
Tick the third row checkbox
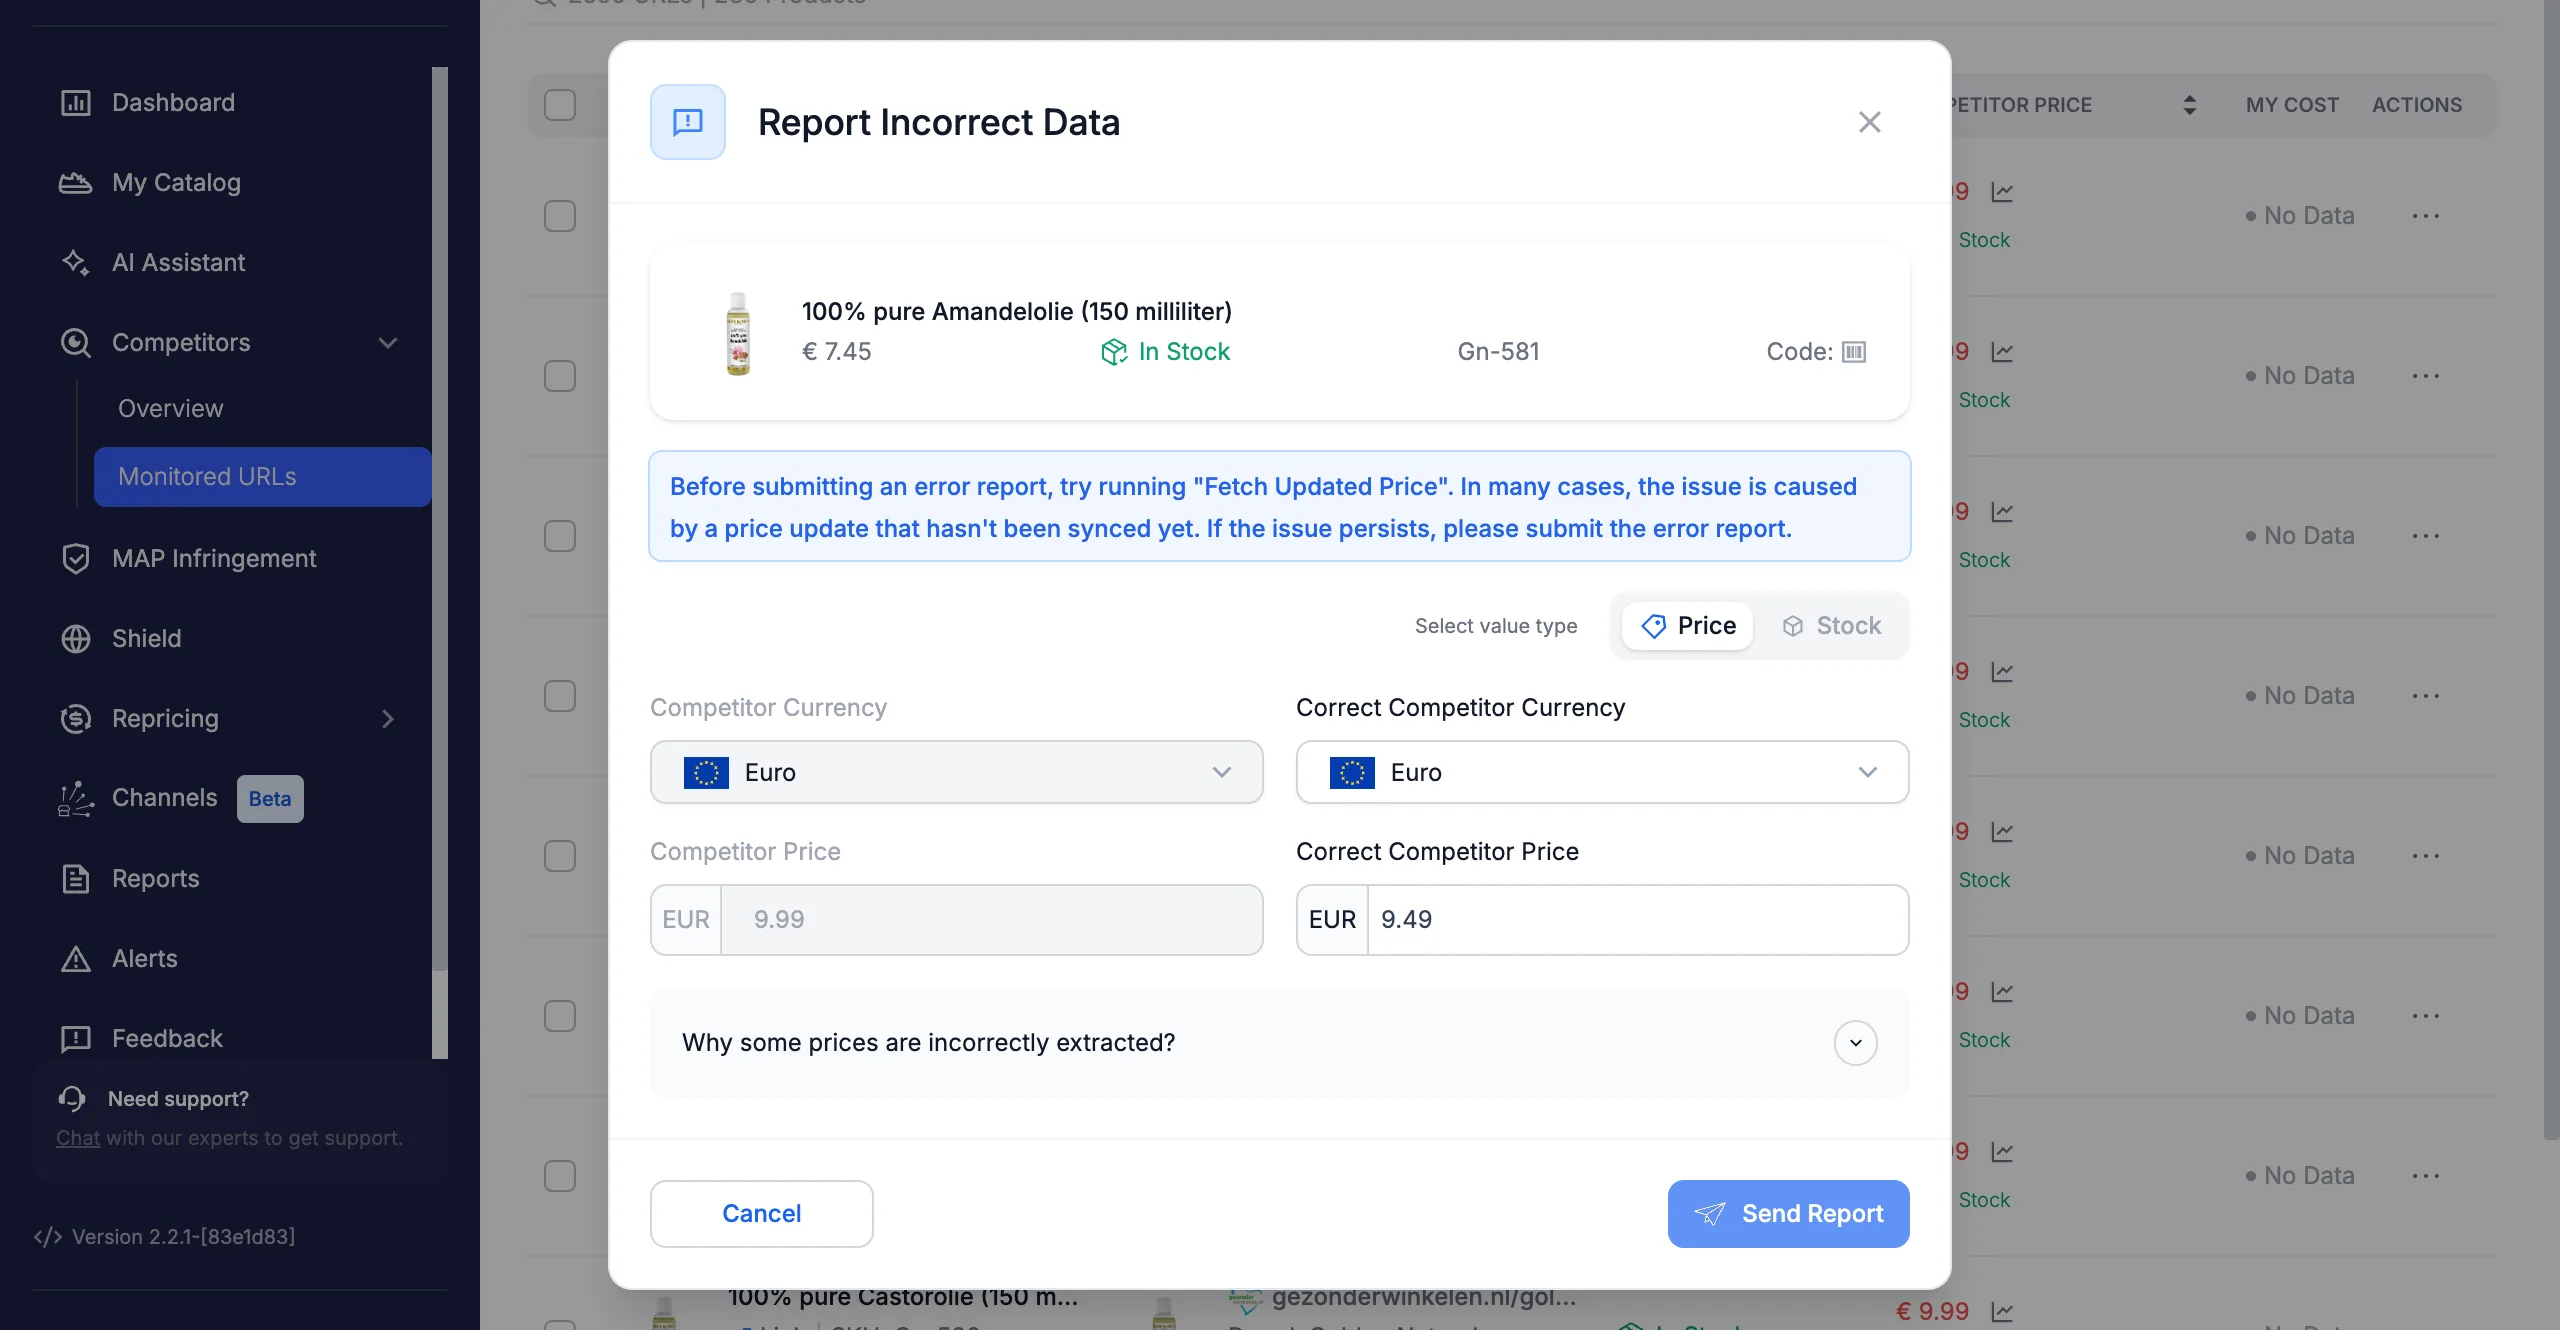point(560,536)
